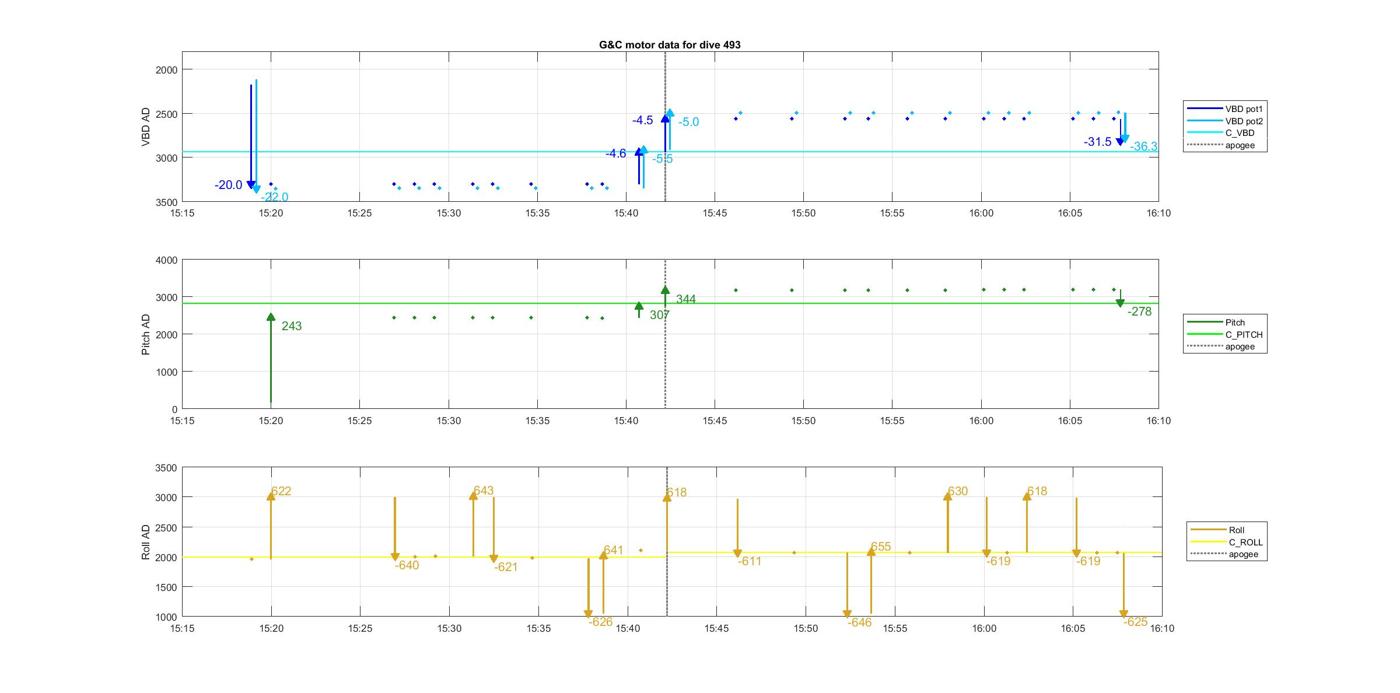Click the "15:30" time tick under the Pitch plot

[x=448, y=421]
